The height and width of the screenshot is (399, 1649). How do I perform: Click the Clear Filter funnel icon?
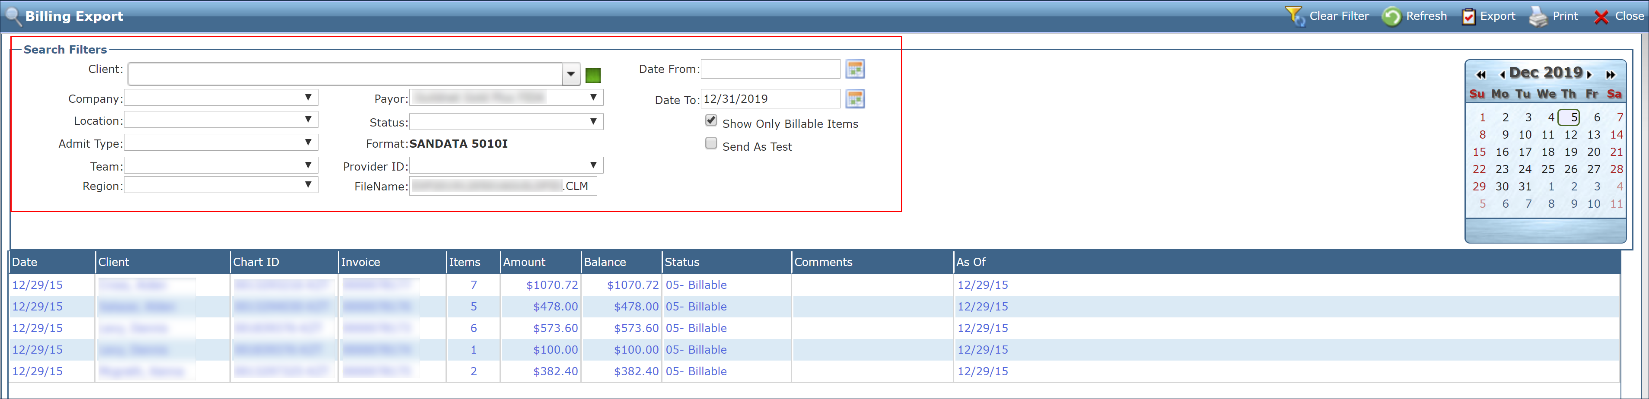click(x=1295, y=16)
